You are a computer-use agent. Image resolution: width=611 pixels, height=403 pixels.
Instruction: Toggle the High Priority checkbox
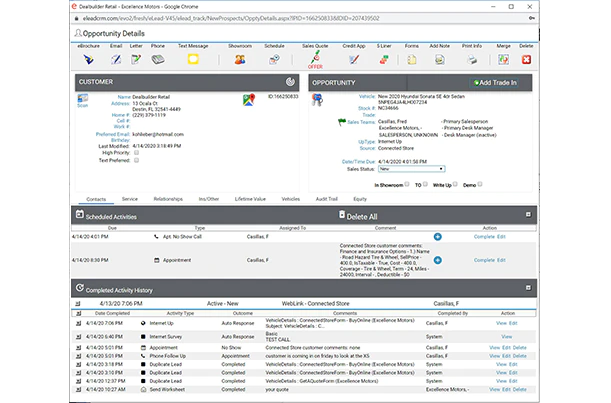136,153
